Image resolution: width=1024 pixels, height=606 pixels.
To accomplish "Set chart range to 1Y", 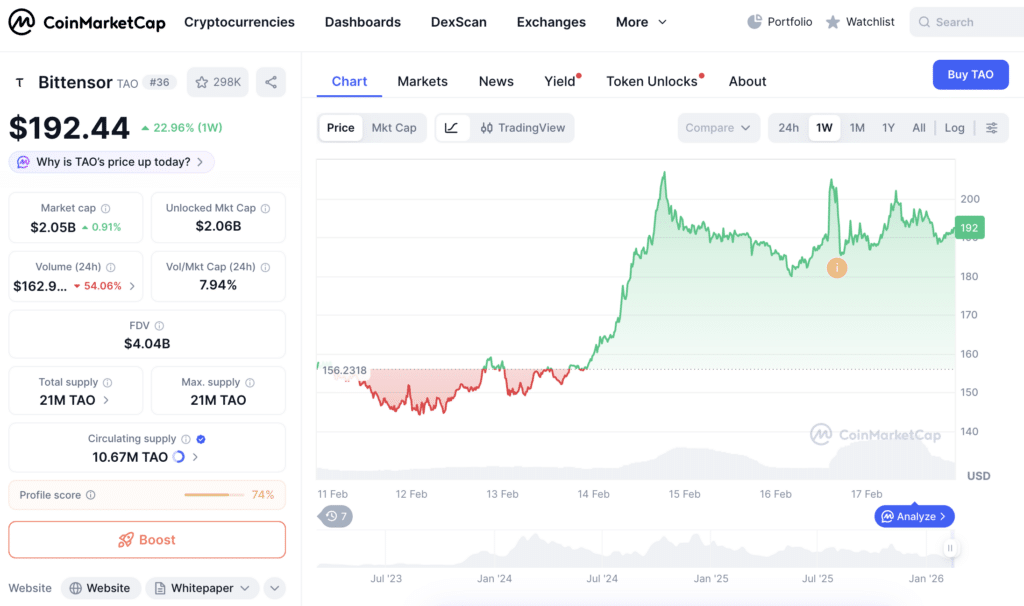I will tap(888, 128).
